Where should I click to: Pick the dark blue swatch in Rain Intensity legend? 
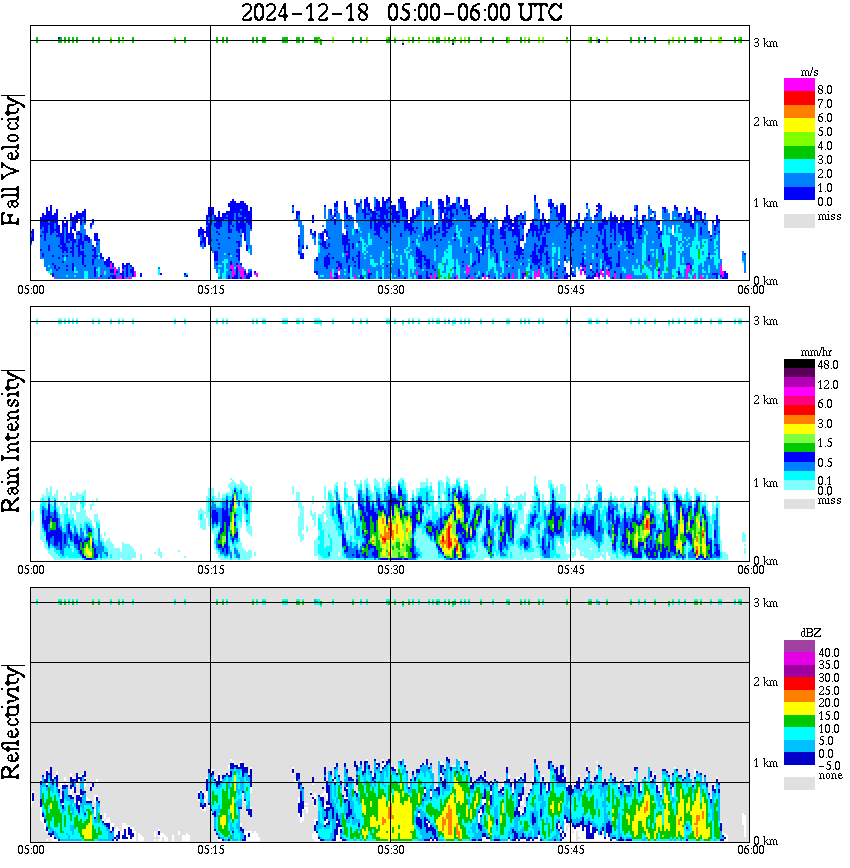(x=799, y=457)
